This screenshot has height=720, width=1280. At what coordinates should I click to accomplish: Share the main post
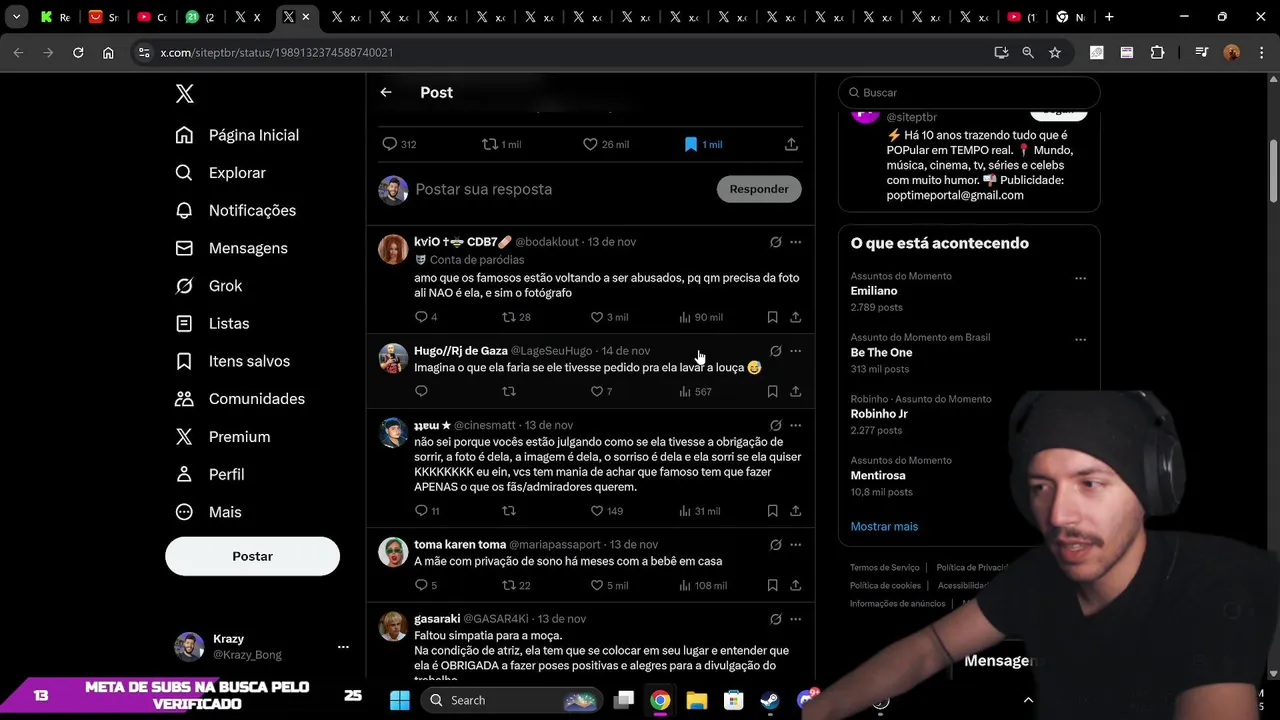click(791, 144)
